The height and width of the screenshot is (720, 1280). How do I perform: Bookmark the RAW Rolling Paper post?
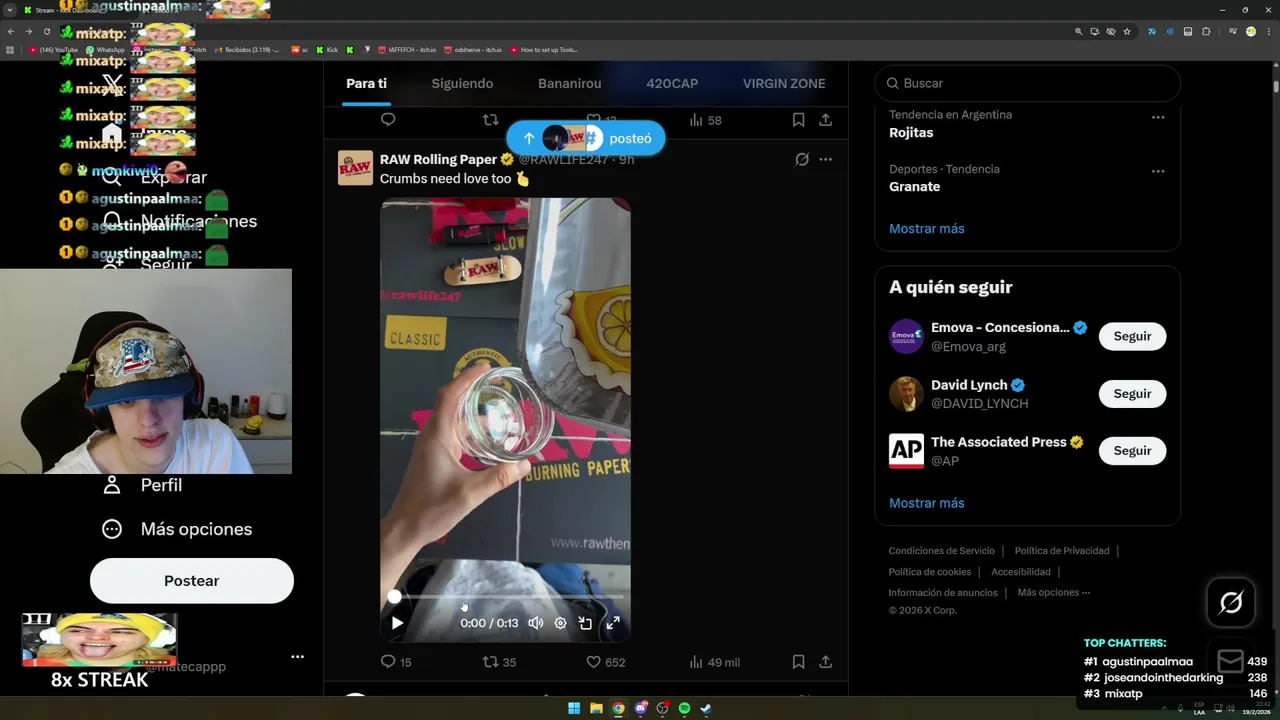(x=798, y=662)
